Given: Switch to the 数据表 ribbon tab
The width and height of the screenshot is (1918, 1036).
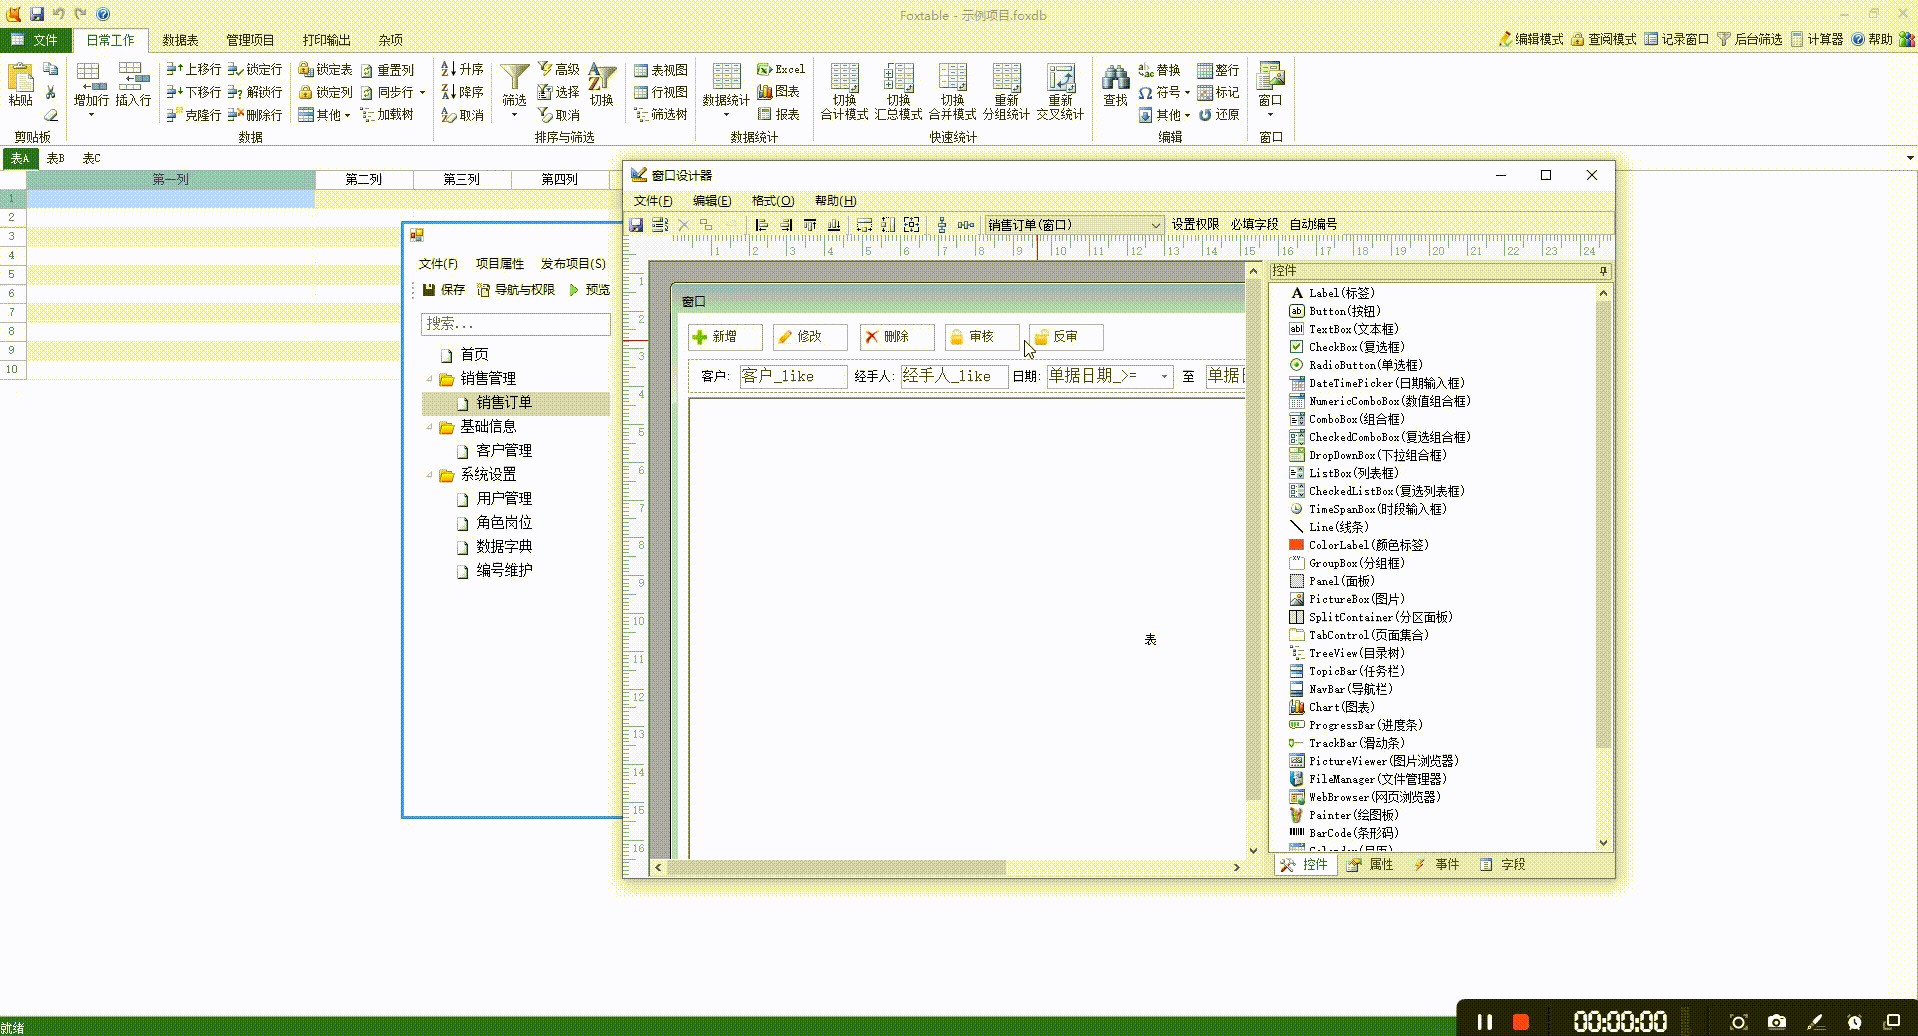Looking at the screenshot, I should 180,40.
